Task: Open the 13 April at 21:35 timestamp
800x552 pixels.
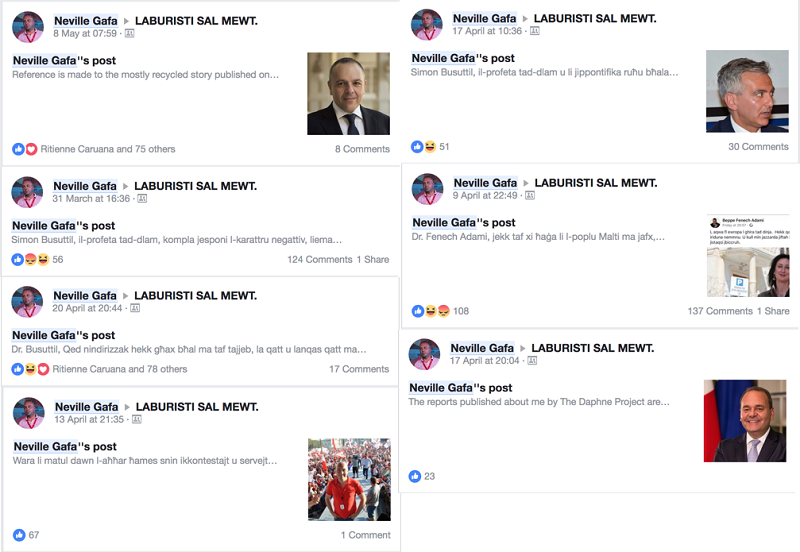Action: point(89,419)
